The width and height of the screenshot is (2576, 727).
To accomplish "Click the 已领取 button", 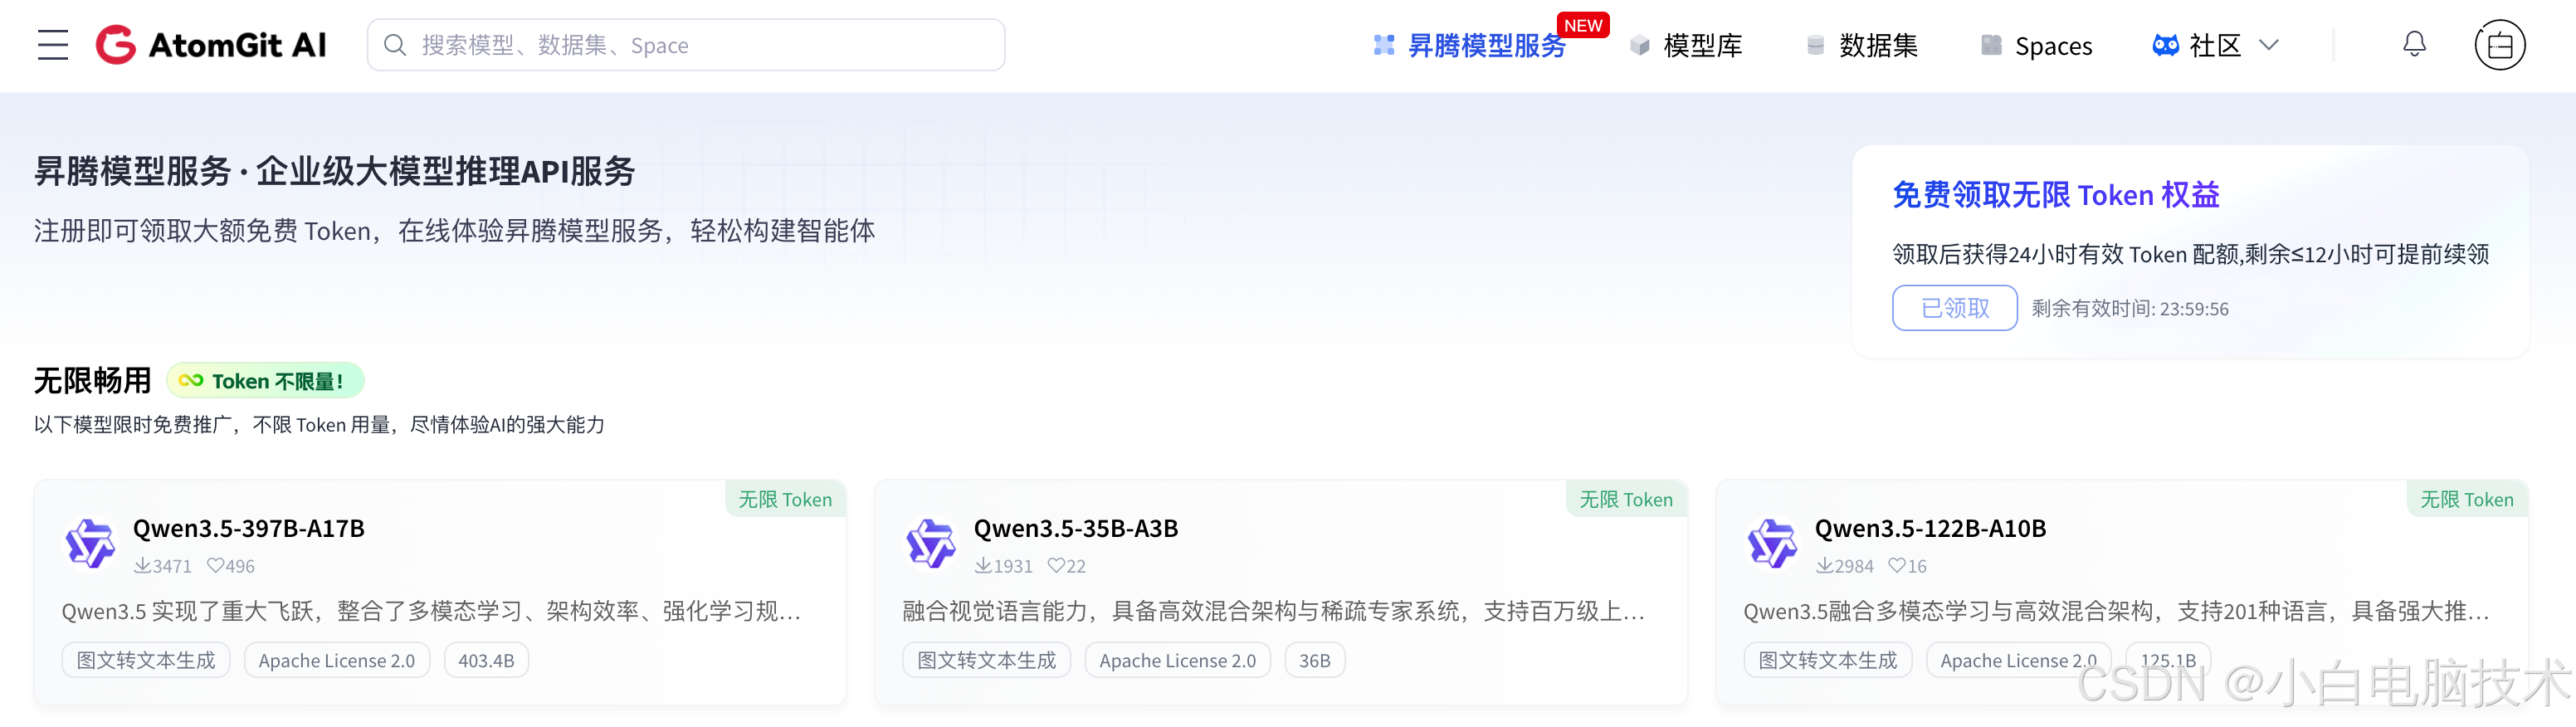I will pyautogui.click(x=1954, y=308).
